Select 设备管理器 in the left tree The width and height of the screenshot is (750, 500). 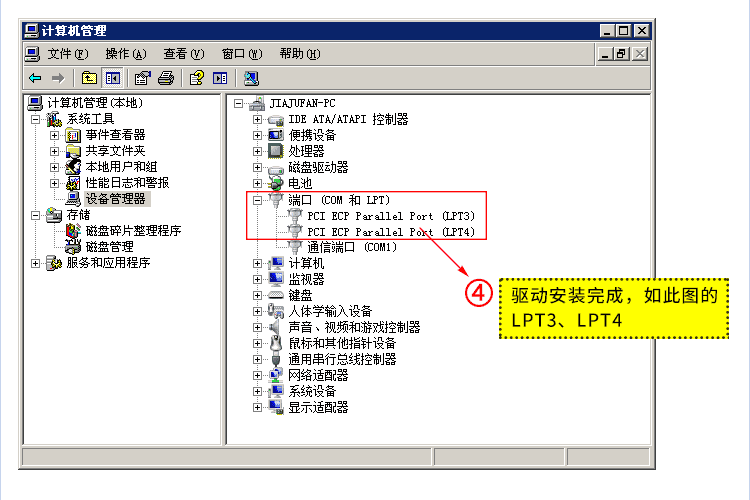click(115, 199)
